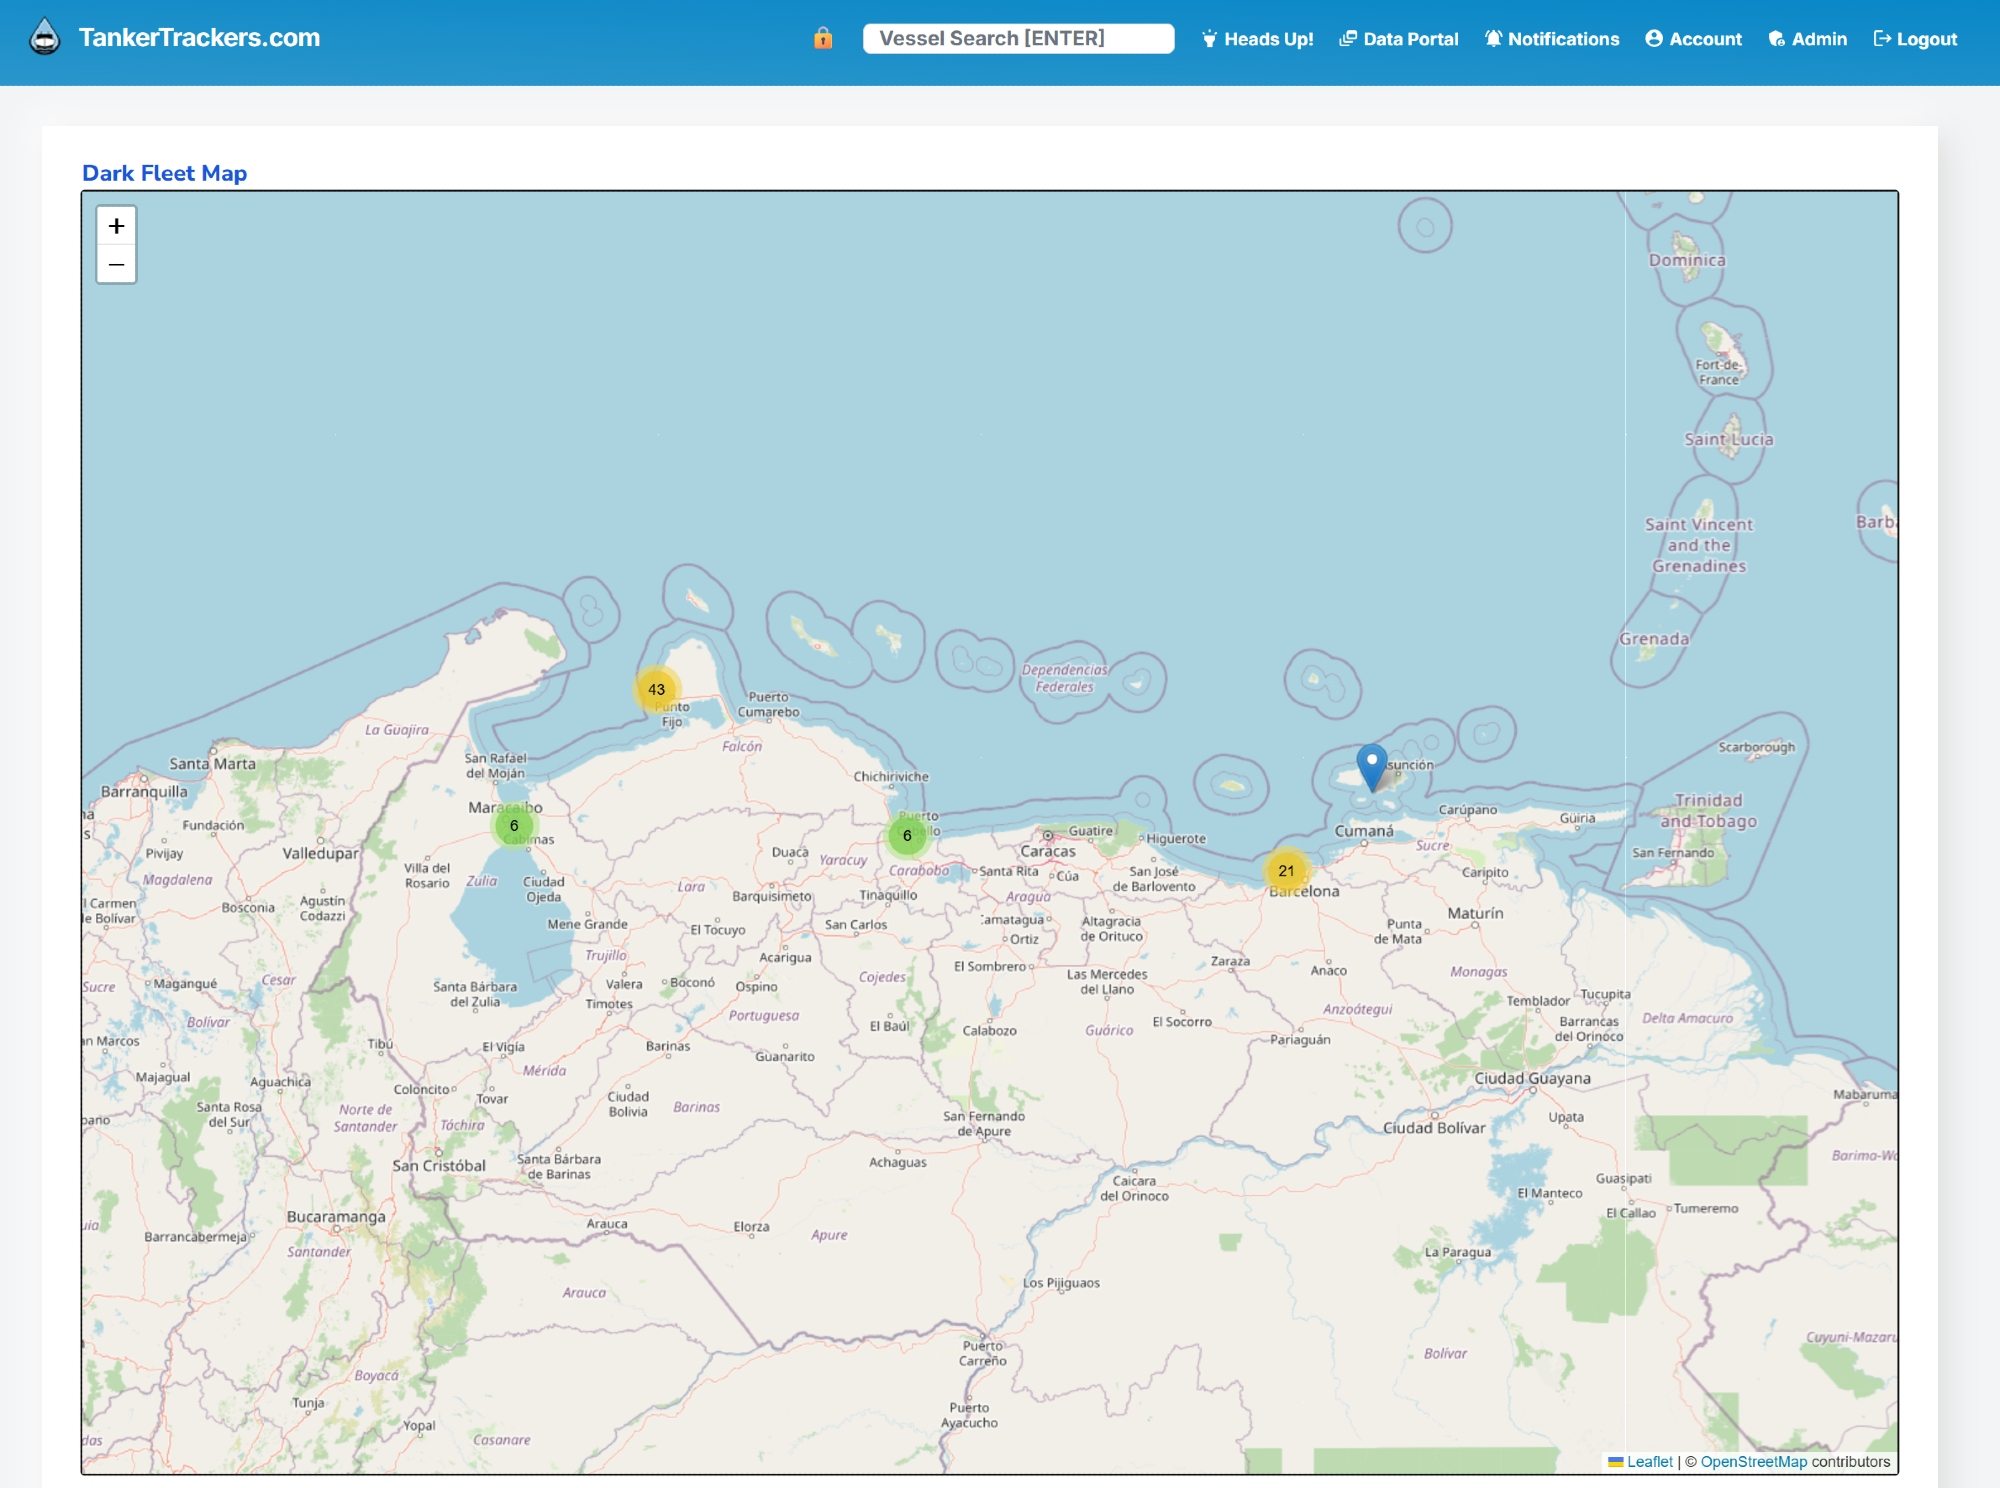Viewport: 2000px width, 1488px height.
Task: Click the Dark Fleet Map heading
Action: pyautogui.click(x=164, y=173)
